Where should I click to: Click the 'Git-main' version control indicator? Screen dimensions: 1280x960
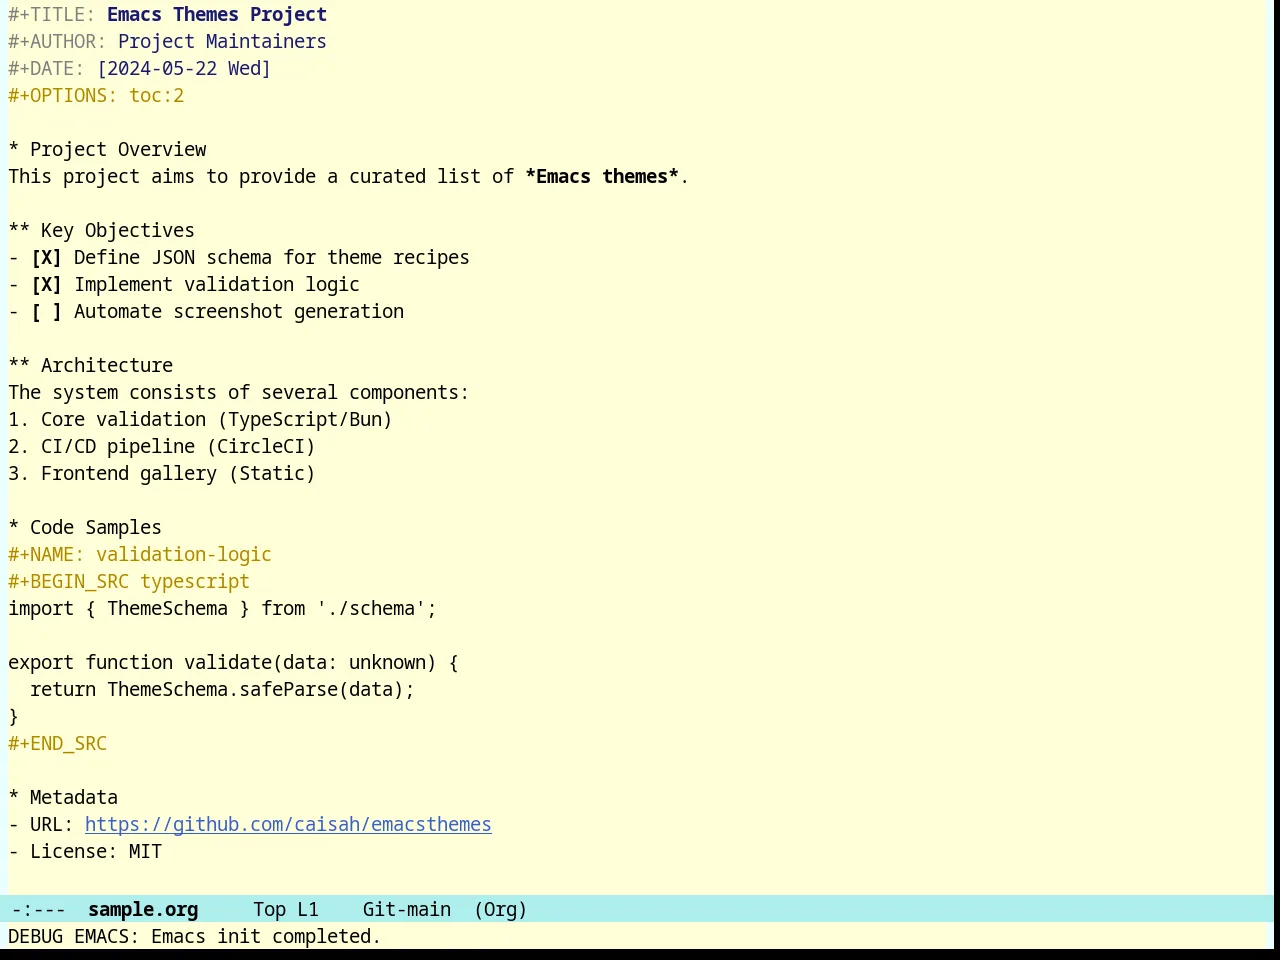[x=406, y=910]
